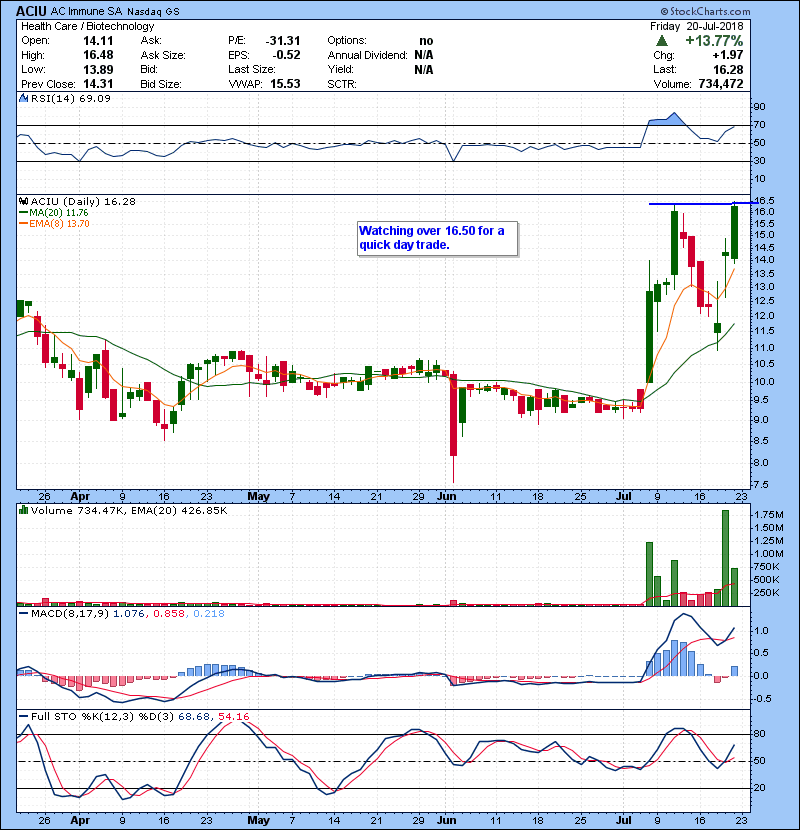Click the green MA(20) legend line marker
The height and width of the screenshot is (830, 800).
[x=23, y=212]
